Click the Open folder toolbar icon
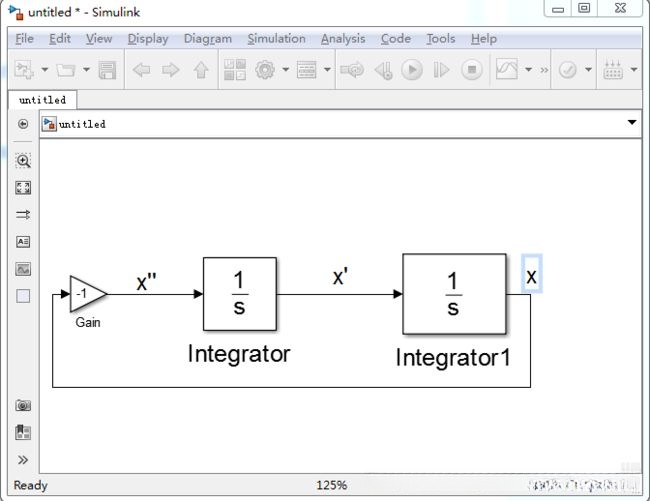650x501 pixels. click(x=65, y=69)
